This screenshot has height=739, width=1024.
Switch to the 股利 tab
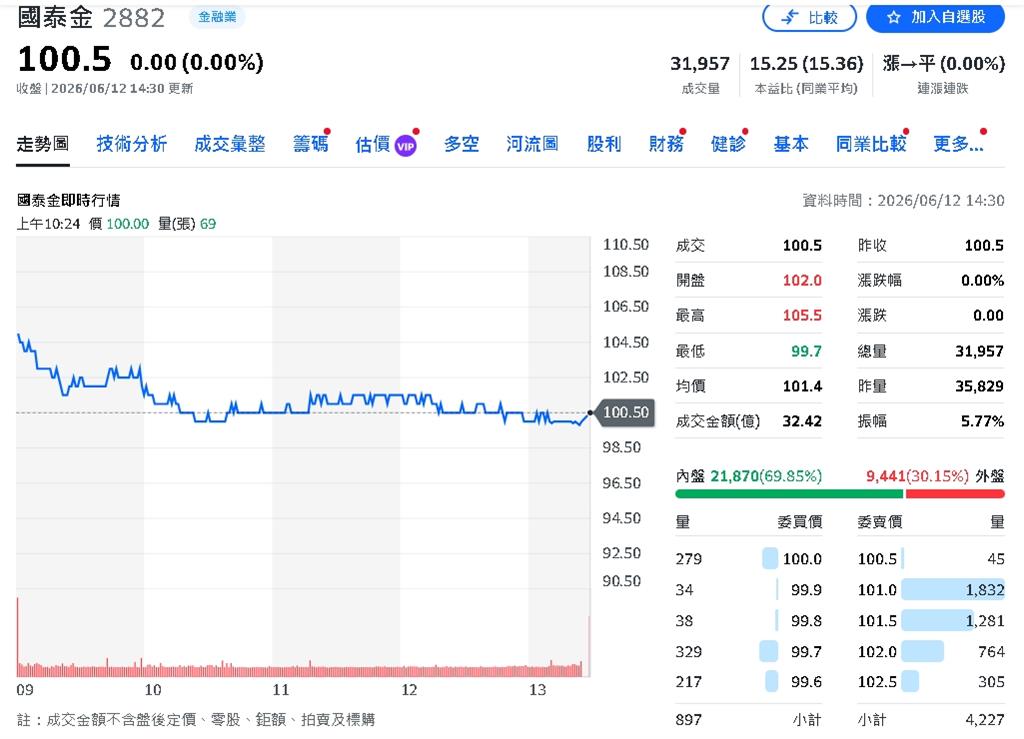(x=603, y=144)
